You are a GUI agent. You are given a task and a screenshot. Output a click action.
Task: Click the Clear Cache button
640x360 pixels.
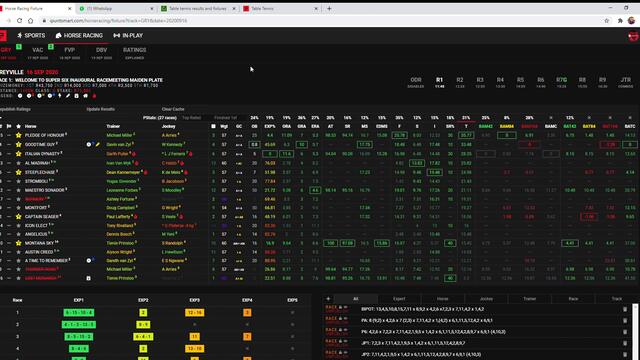click(173, 109)
